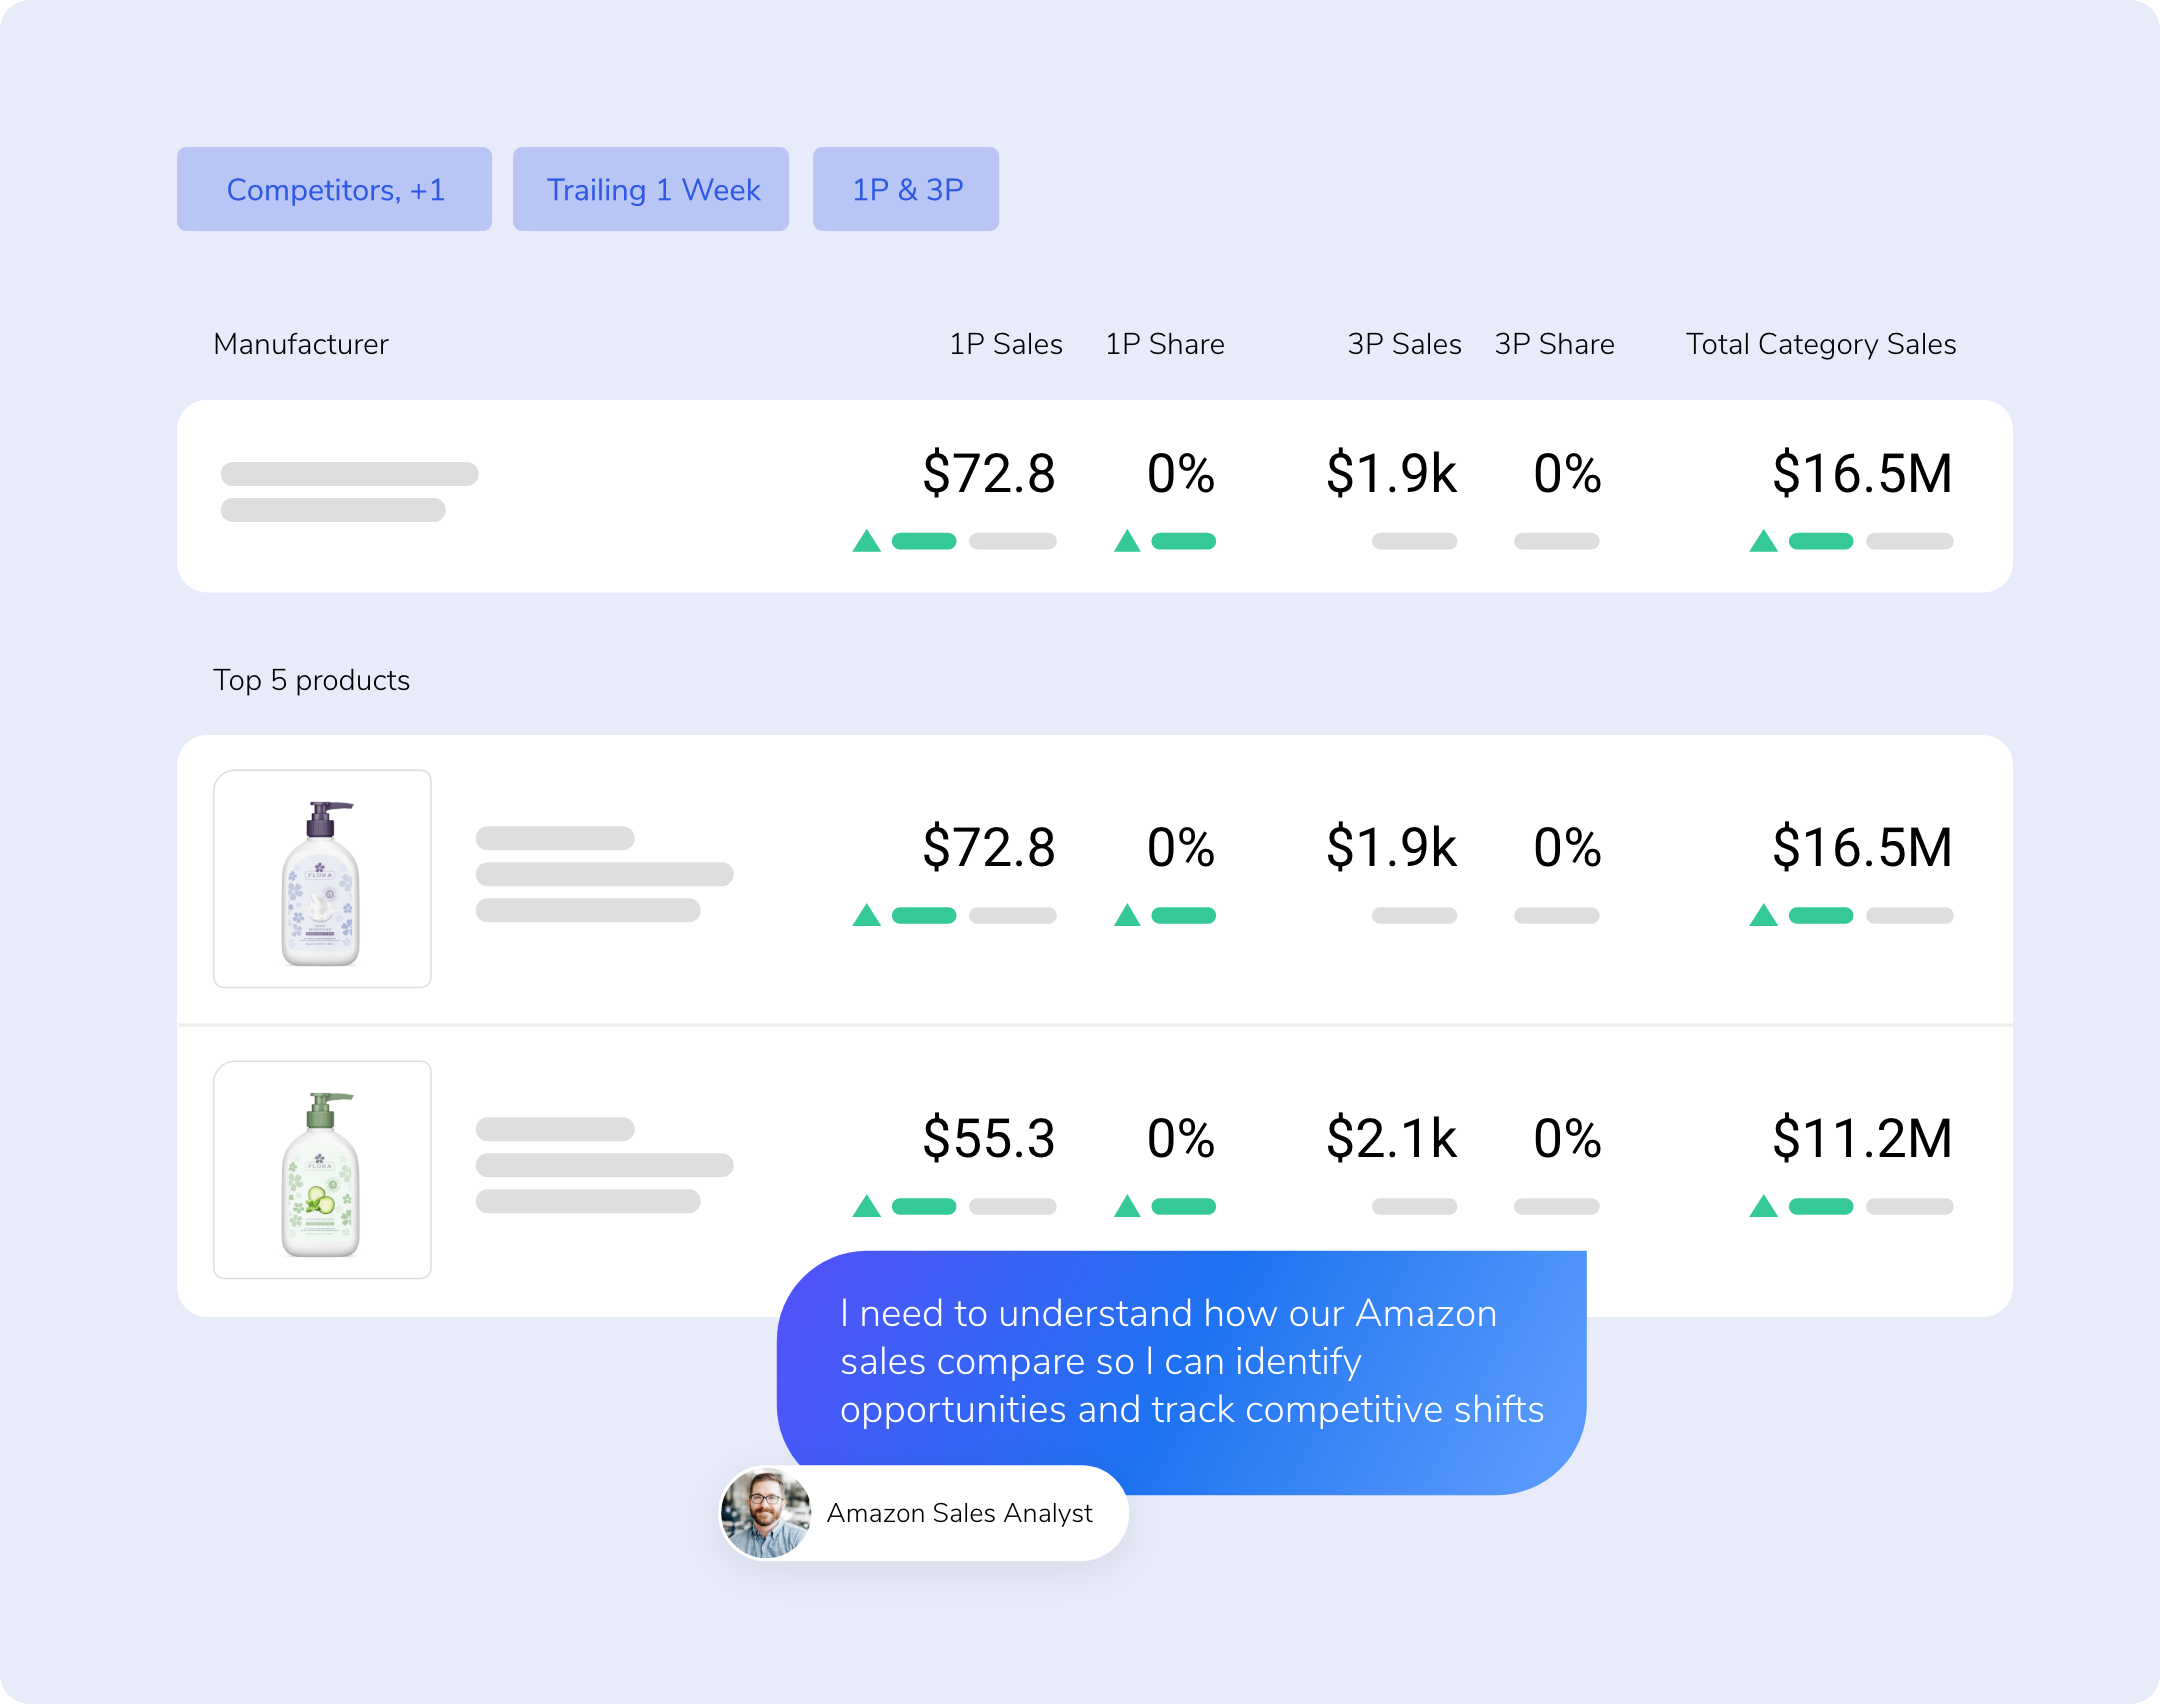Viewport: 2160px width, 1704px height.
Task: Open the Competitors, +1 filter
Action: pos(334,189)
